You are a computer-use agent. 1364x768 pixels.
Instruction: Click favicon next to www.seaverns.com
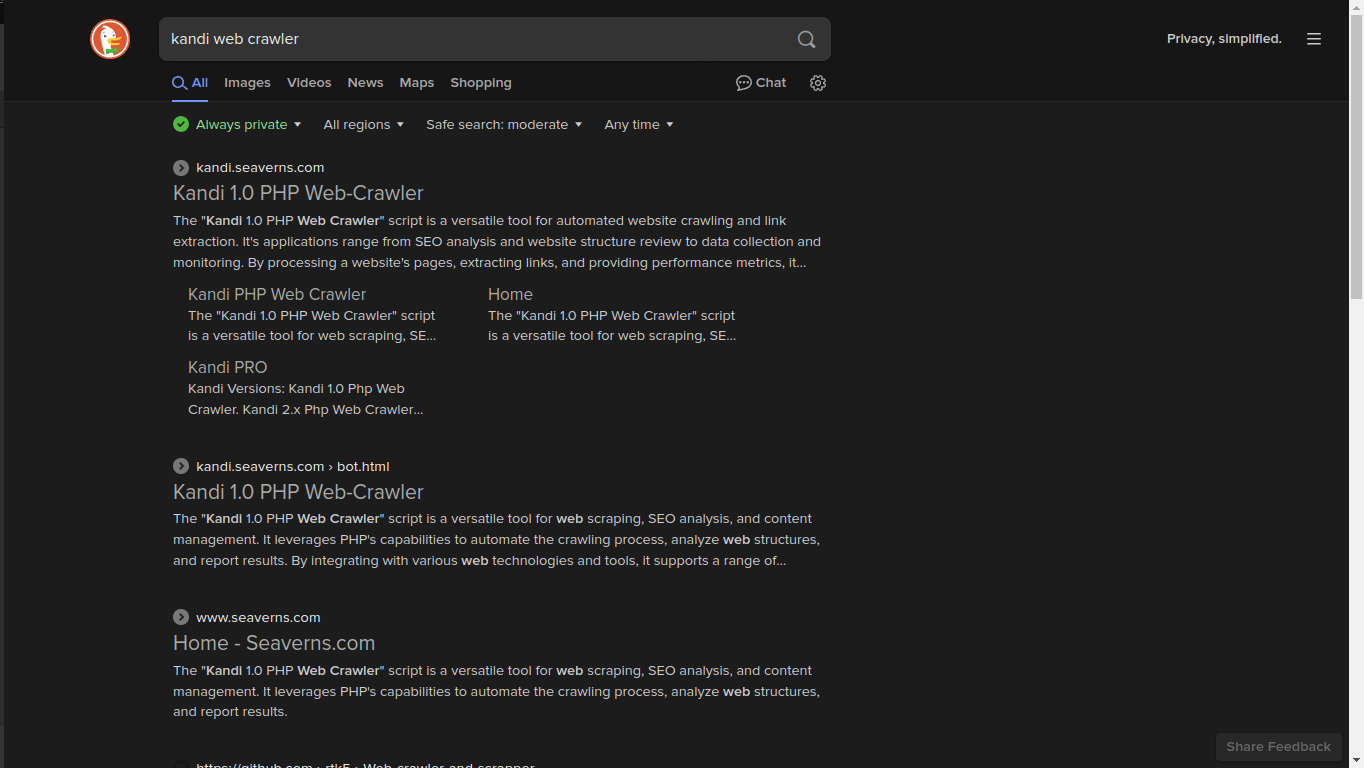[x=181, y=617]
